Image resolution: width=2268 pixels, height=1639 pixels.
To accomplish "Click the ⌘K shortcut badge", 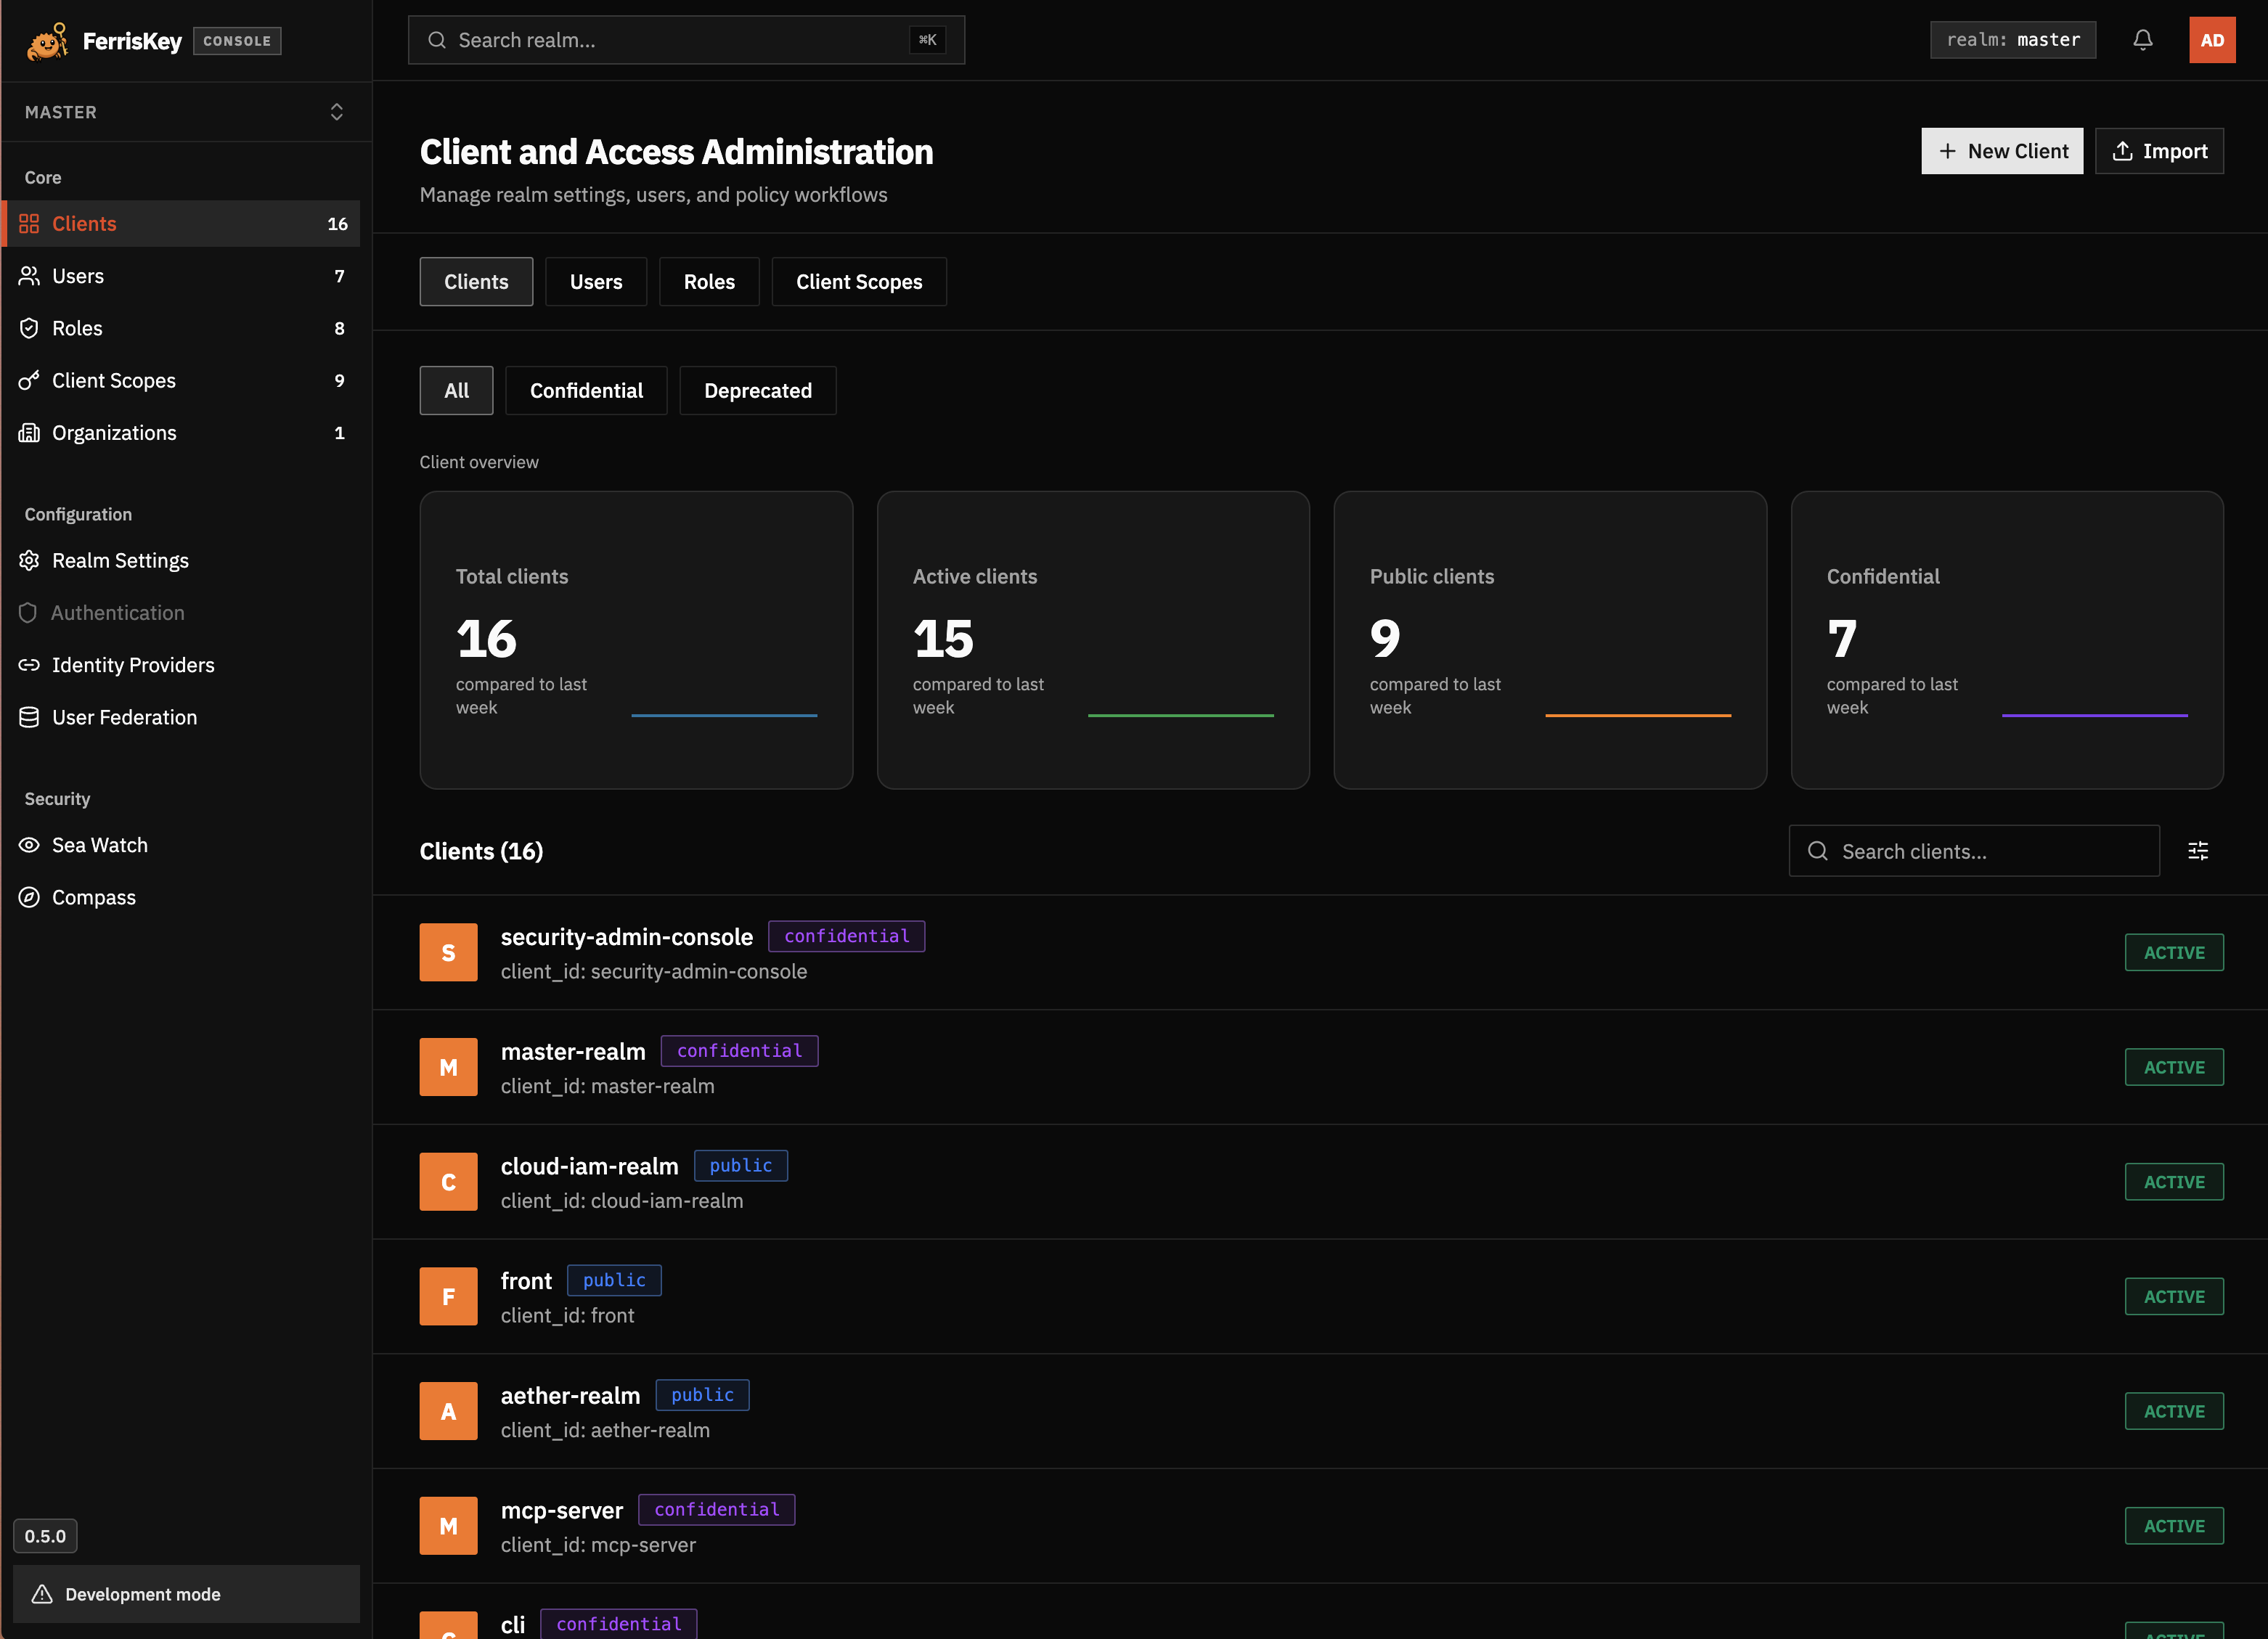I will 927,40.
